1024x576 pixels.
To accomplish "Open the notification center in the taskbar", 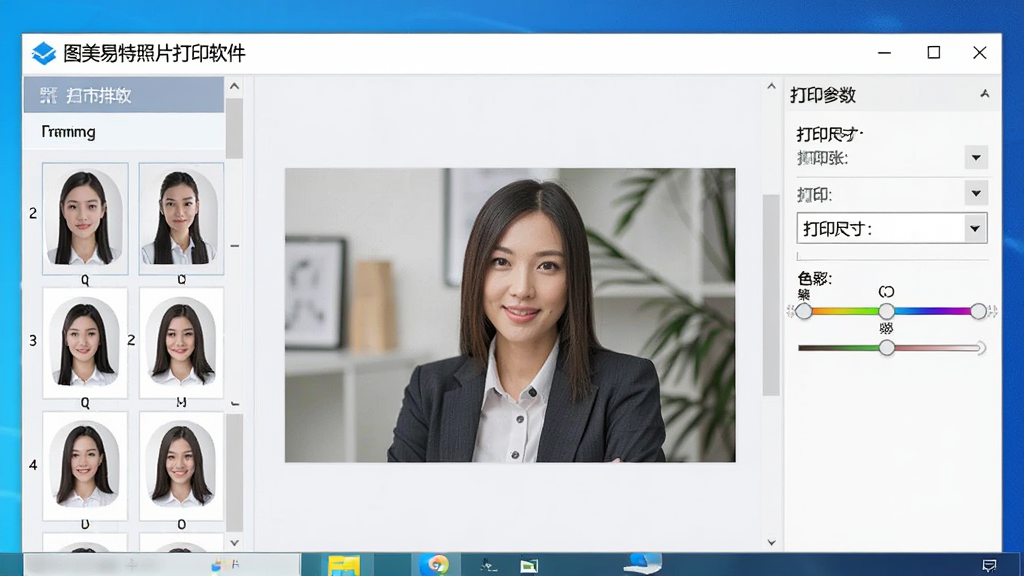I will pos(989,566).
